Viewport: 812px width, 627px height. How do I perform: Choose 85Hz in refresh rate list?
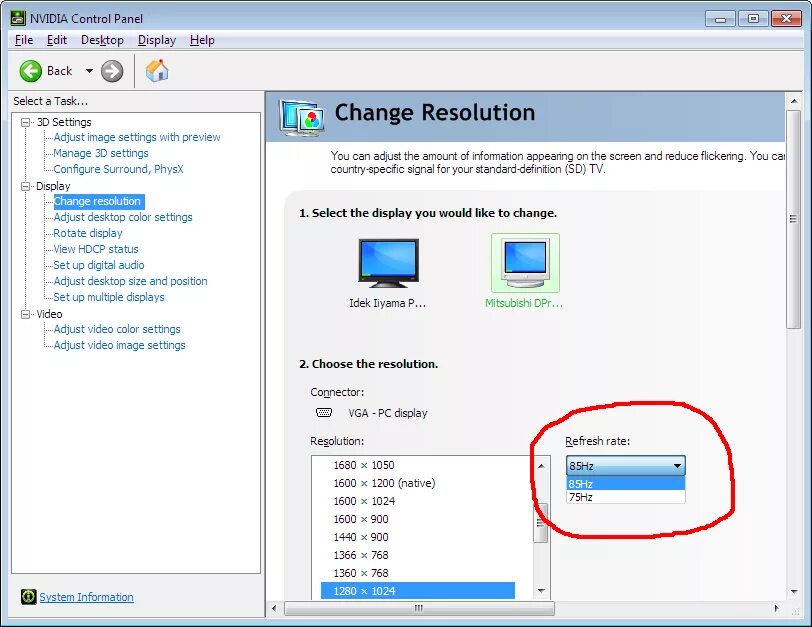pyautogui.click(x=626, y=484)
